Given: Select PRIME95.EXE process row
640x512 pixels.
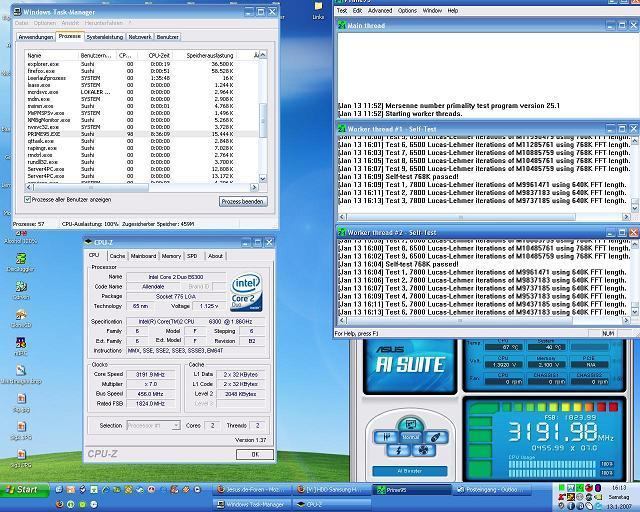Looking at the screenshot, I should 142,134.
